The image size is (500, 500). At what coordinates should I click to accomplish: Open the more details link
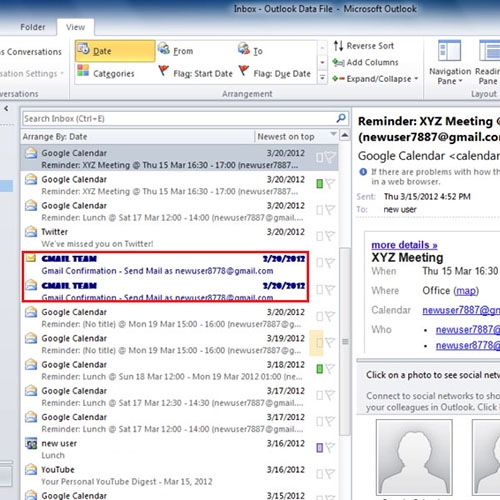tap(404, 245)
